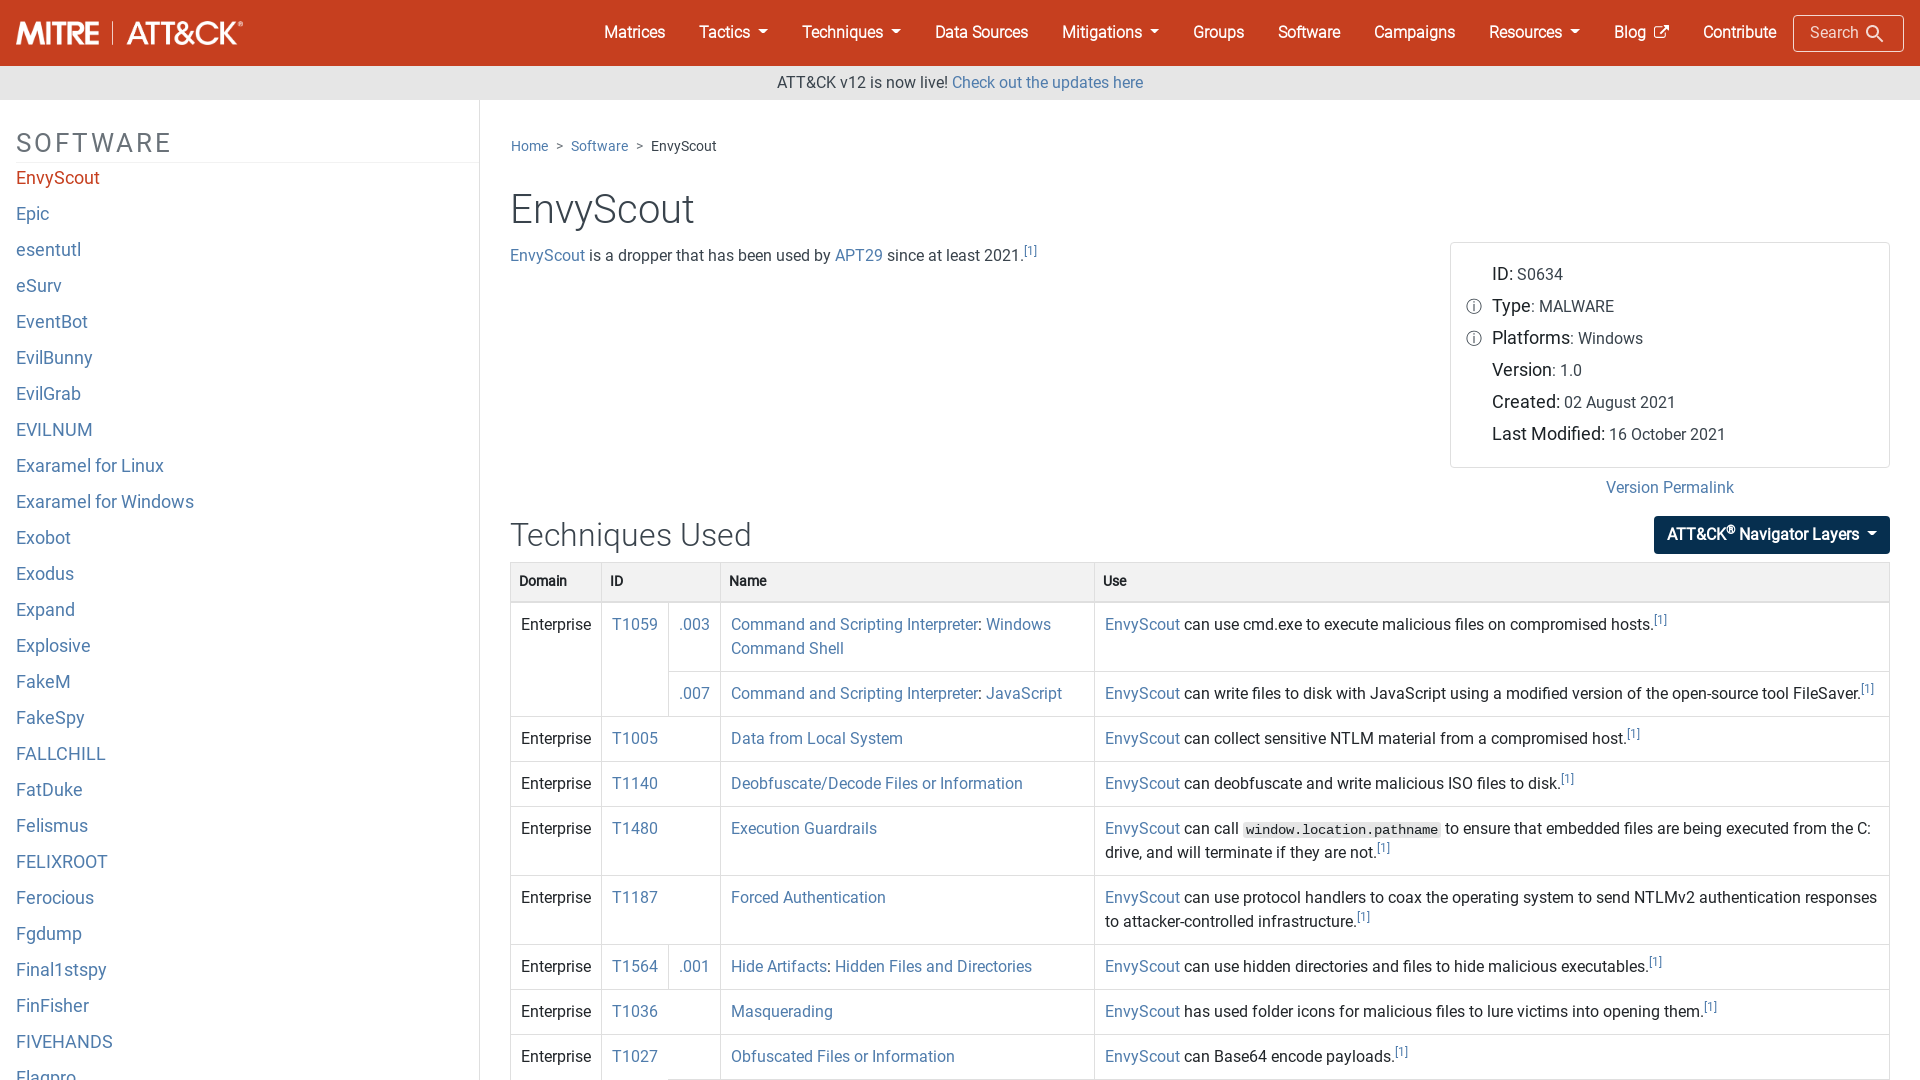This screenshot has height=1080, width=1920.
Task: Open the JavaScript sub-technique name link
Action: click(1023, 694)
